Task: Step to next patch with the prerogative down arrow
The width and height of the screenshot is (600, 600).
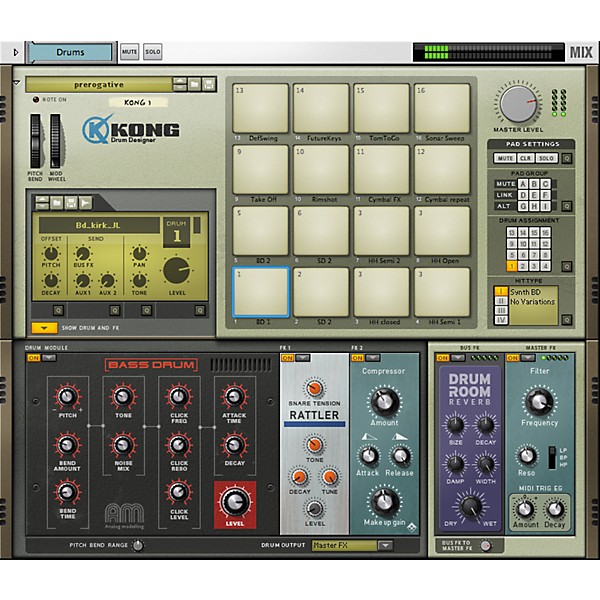Action: coord(179,88)
